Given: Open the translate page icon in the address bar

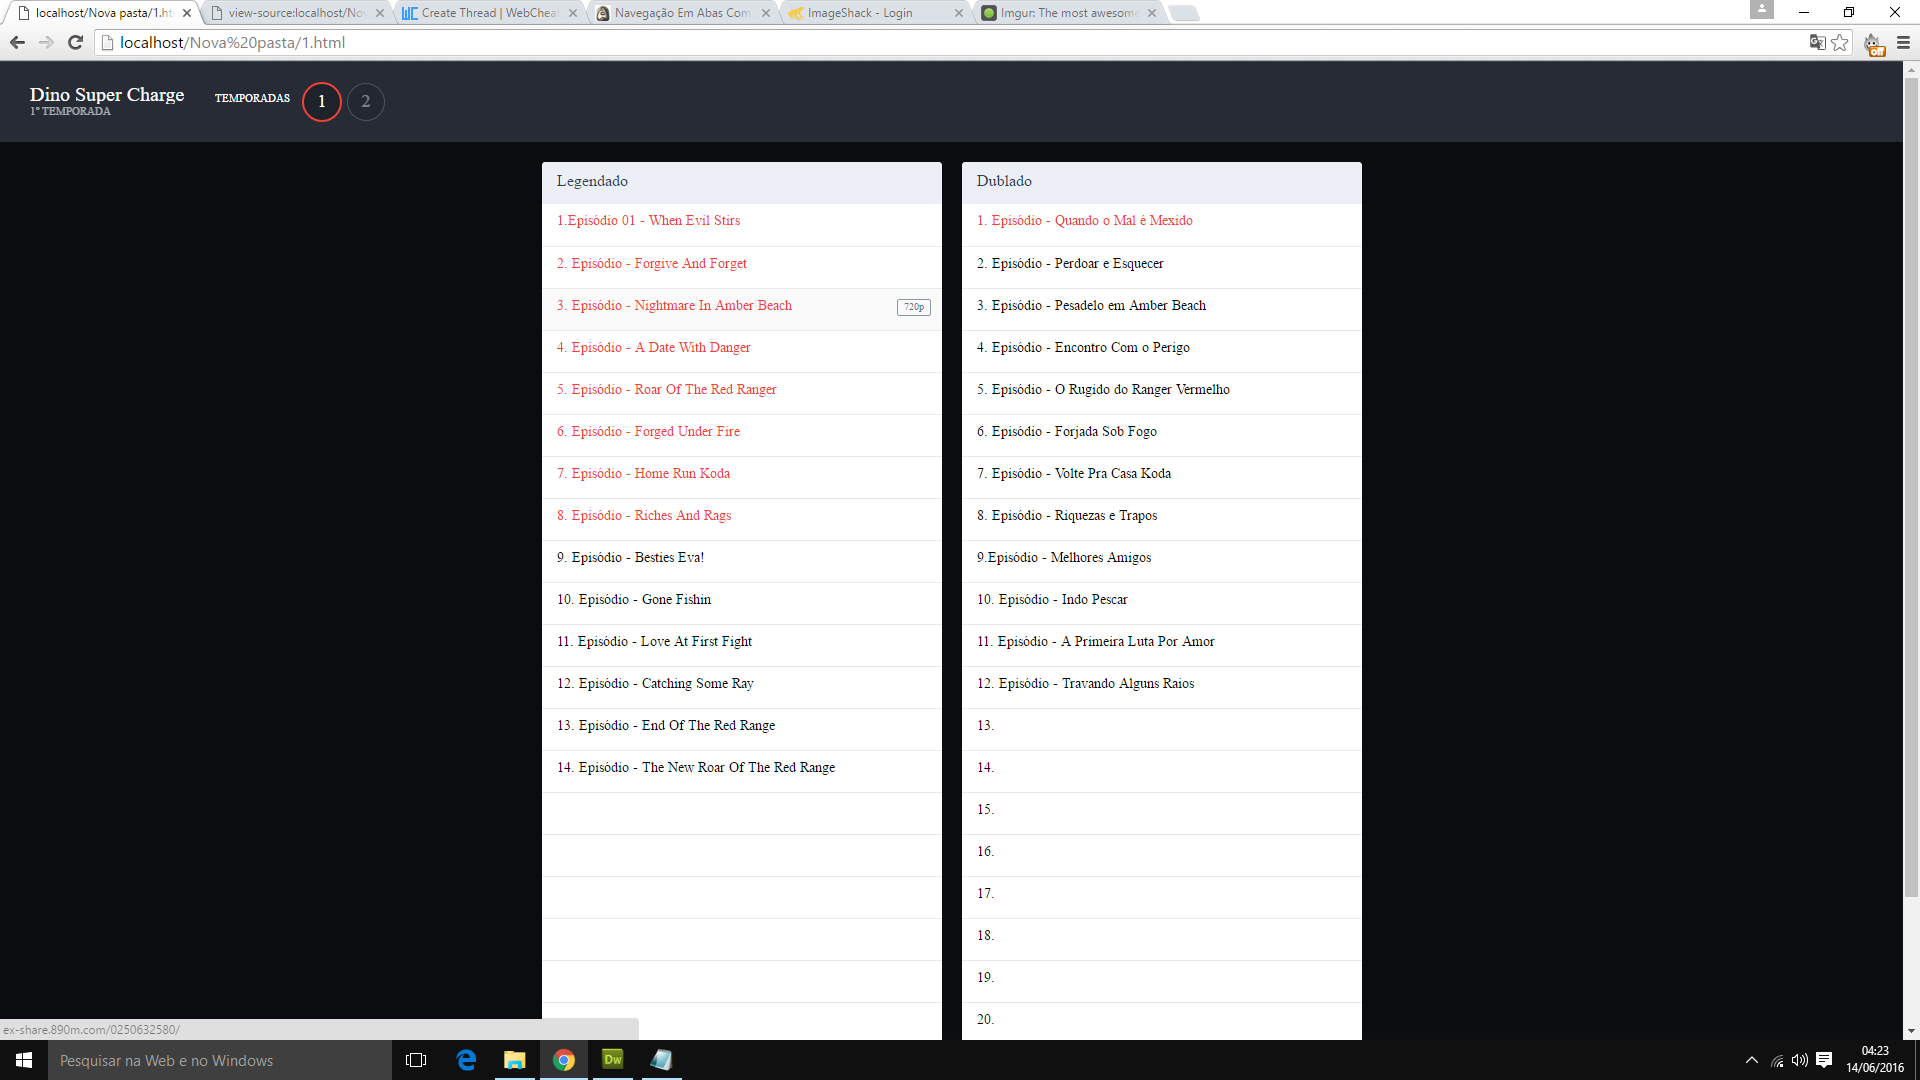Looking at the screenshot, I should tap(1817, 42).
